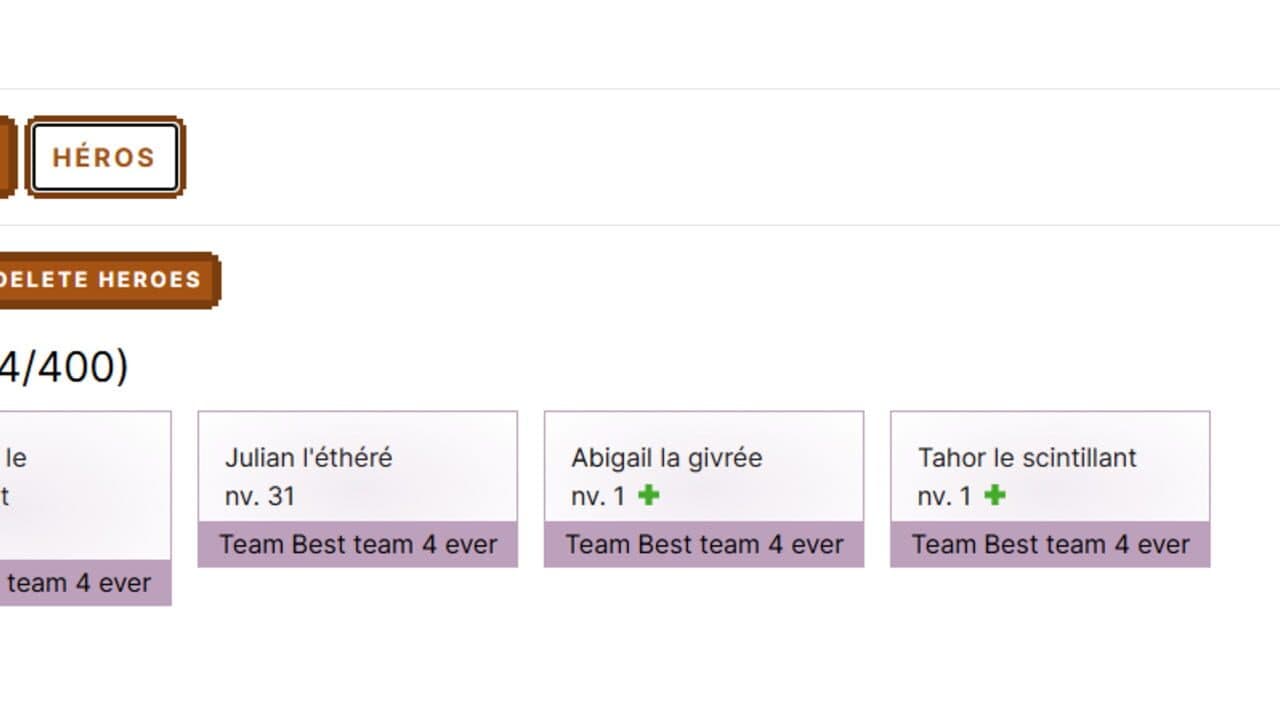Switch to the HÉROS tab

(x=105, y=157)
